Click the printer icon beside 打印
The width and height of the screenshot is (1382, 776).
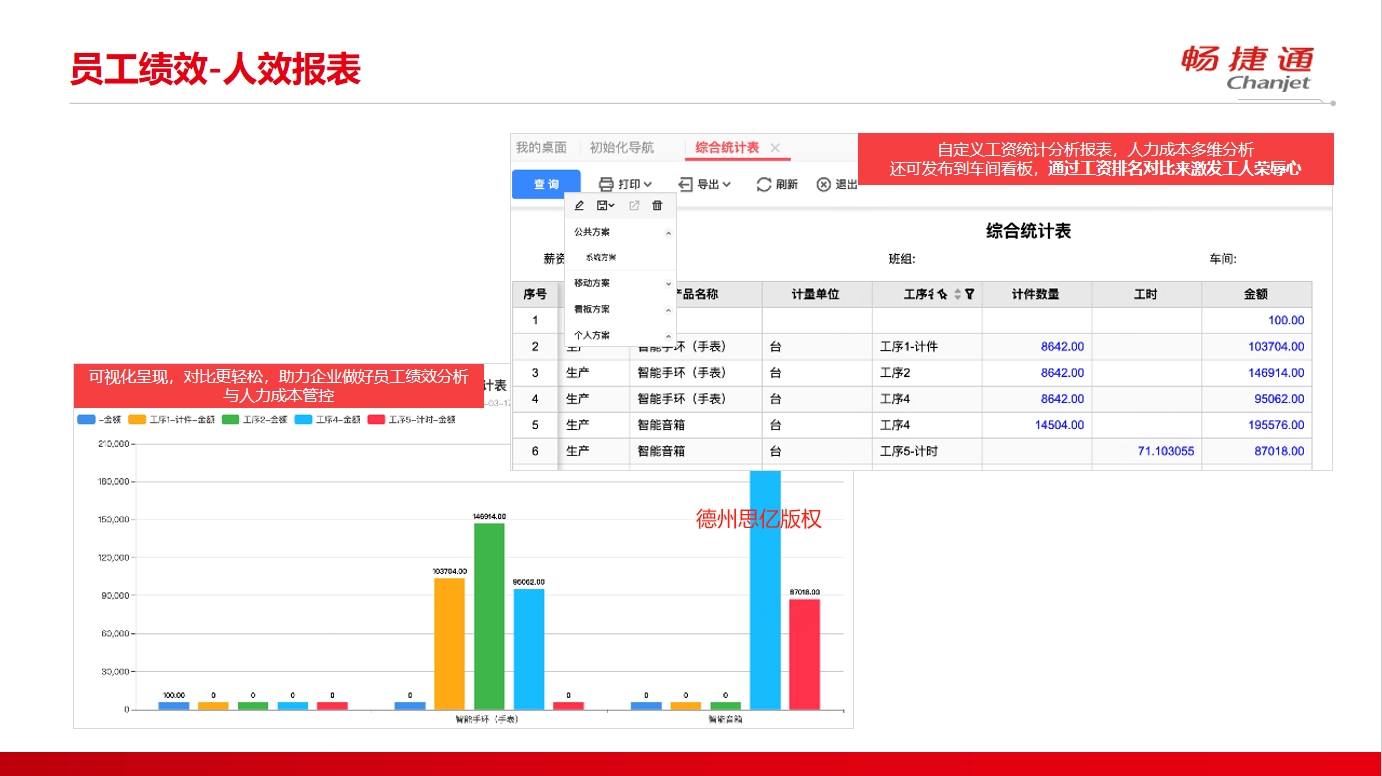pyautogui.click(x=605, y=184)
